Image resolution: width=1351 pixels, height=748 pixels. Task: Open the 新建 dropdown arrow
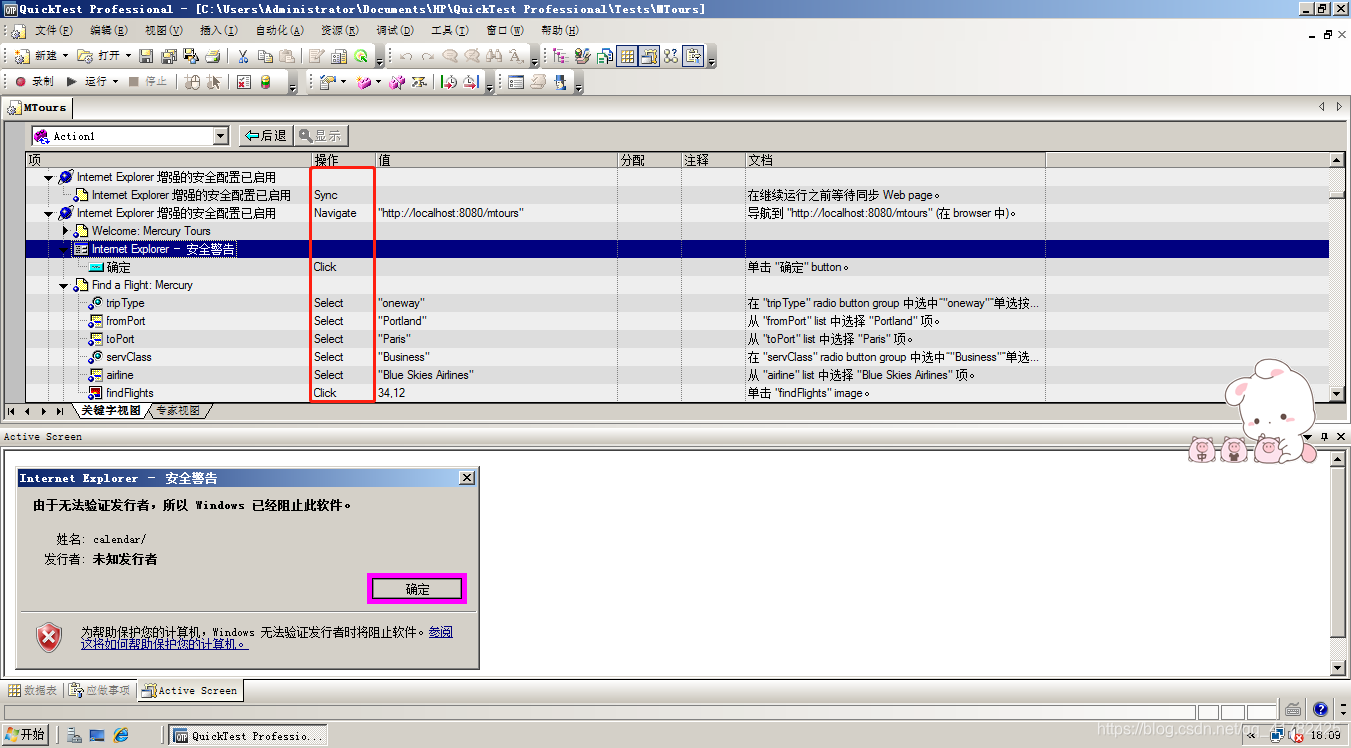click(x=66, y=56)
